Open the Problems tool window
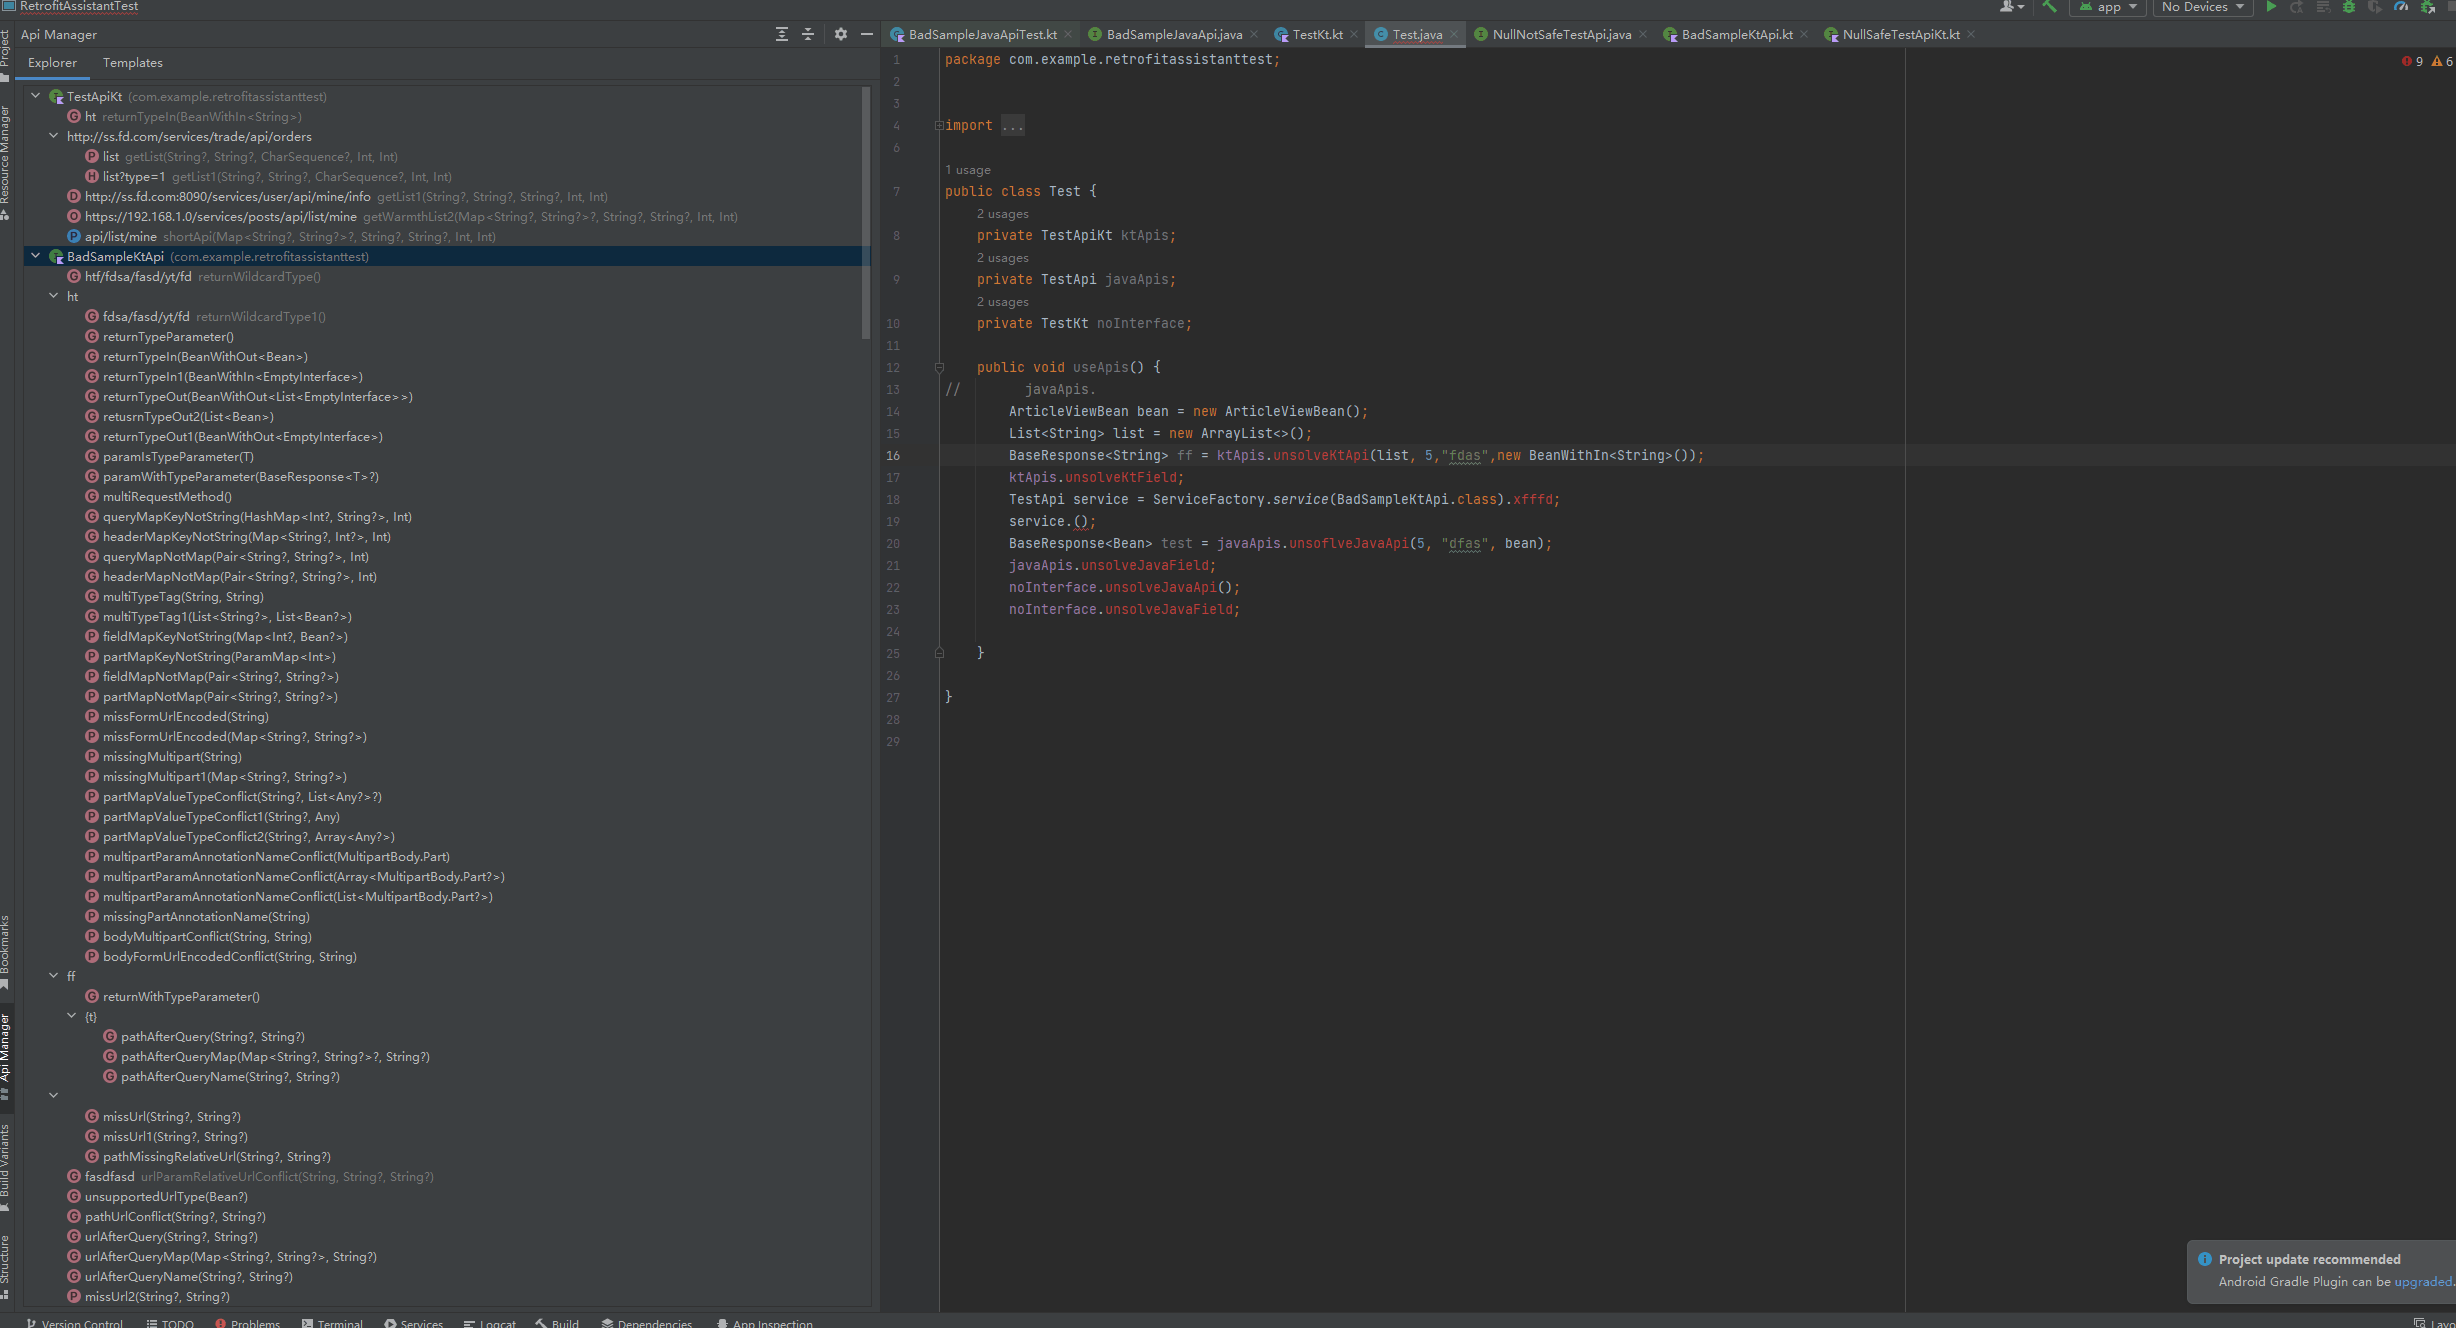 pyautogui.click(x=248, y=1322)
